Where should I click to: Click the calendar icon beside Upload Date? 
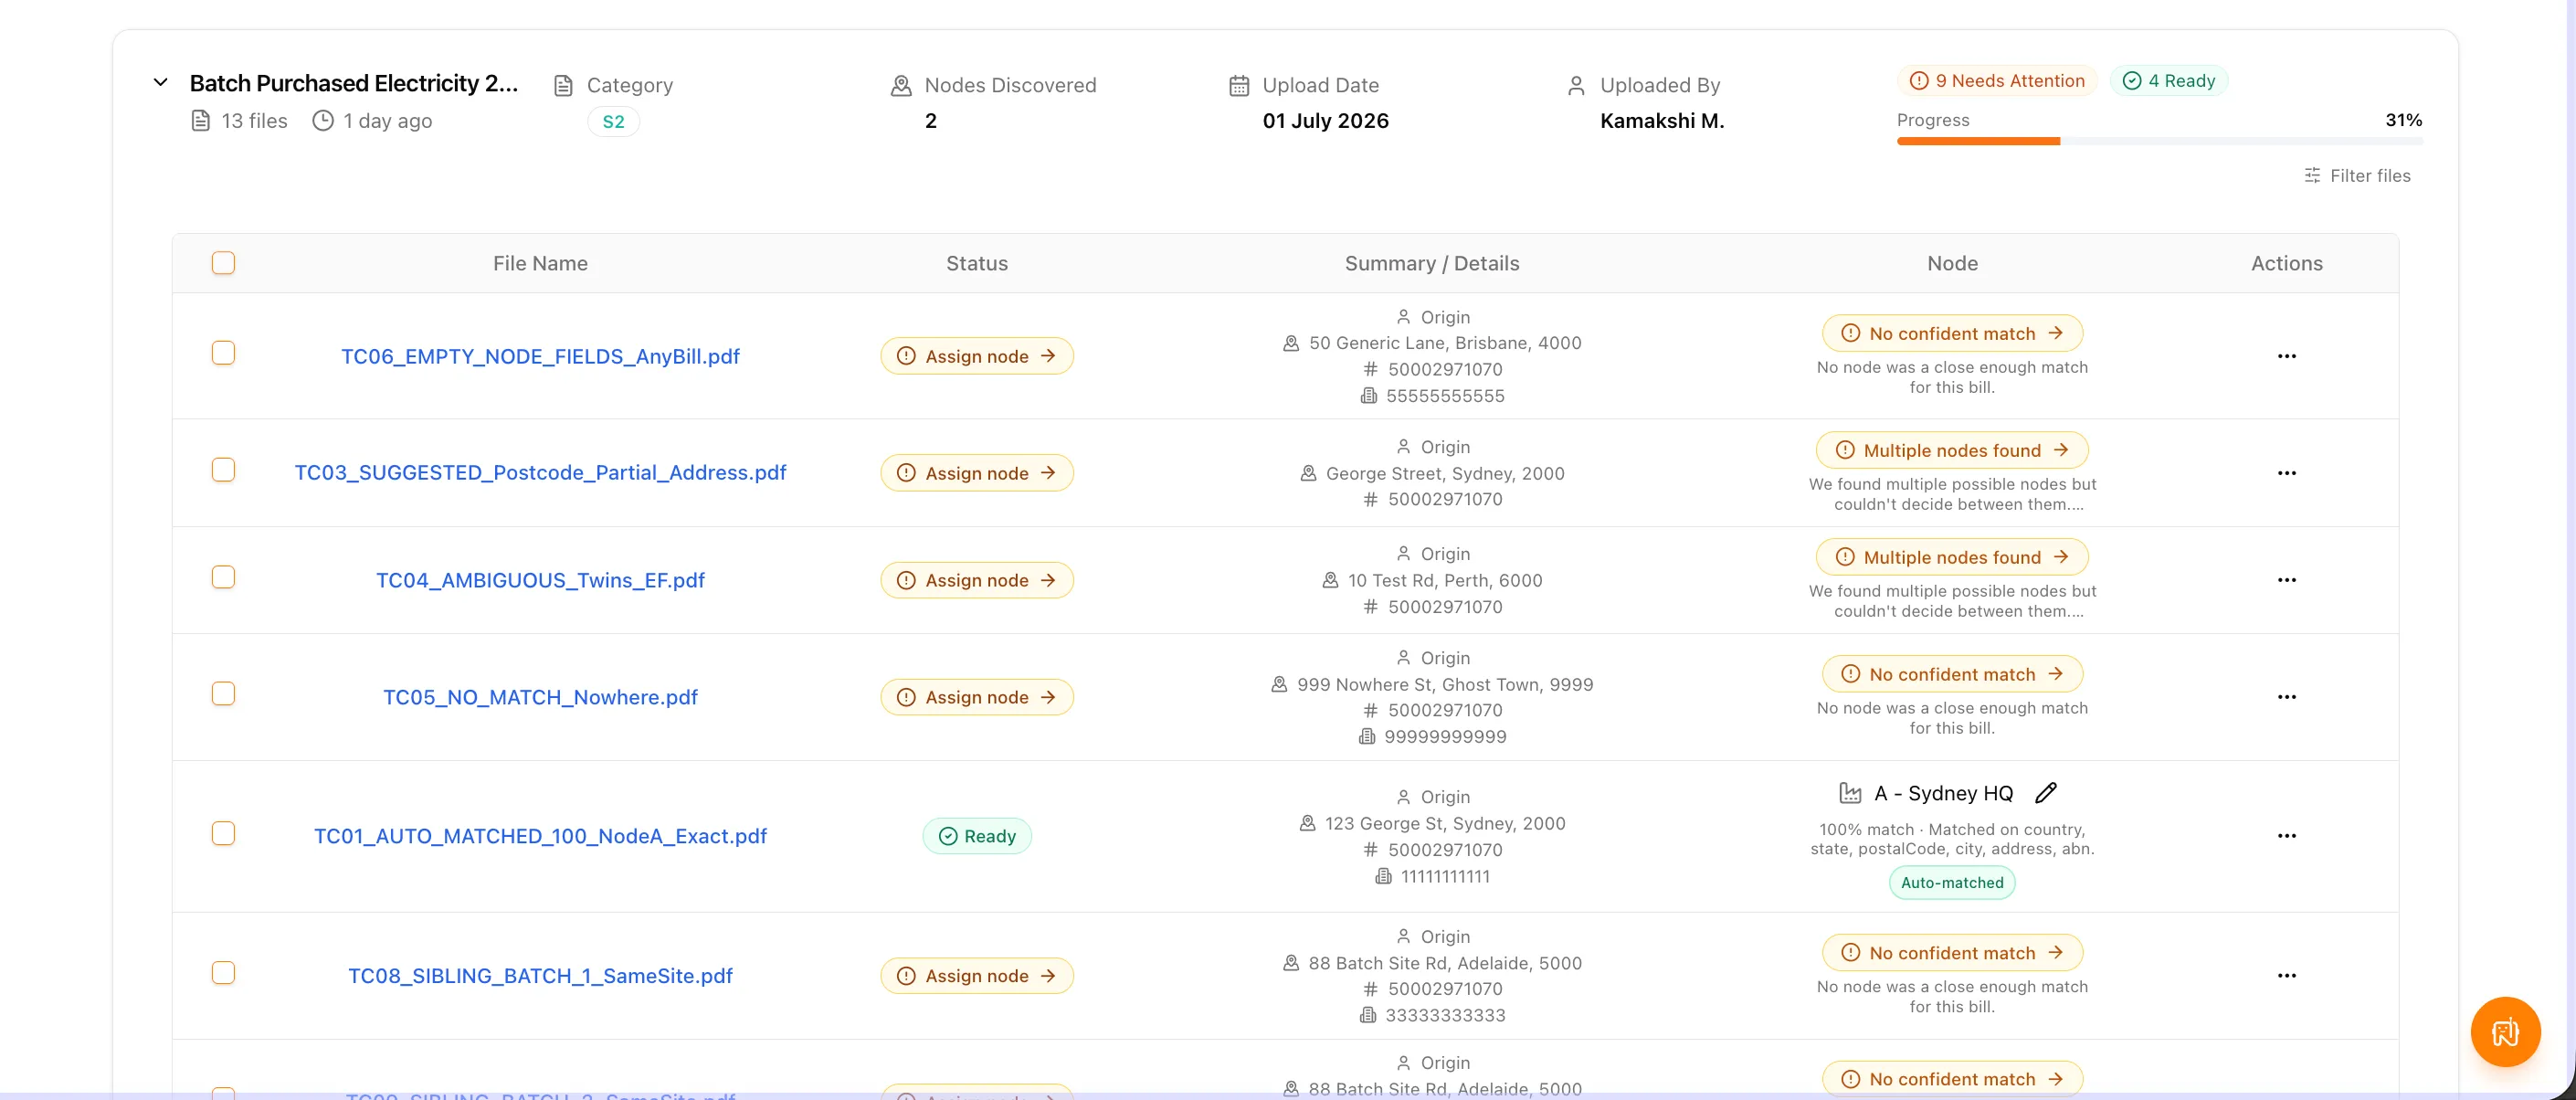1239,86
